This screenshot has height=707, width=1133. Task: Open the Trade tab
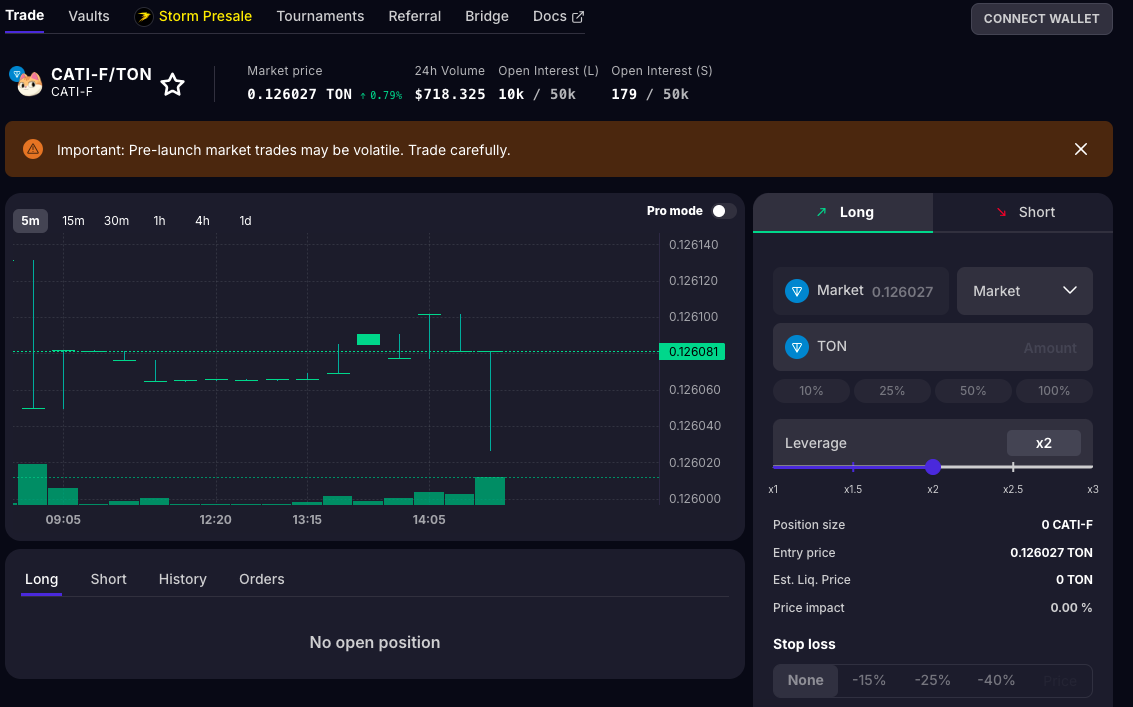click(x=25, y=16)
